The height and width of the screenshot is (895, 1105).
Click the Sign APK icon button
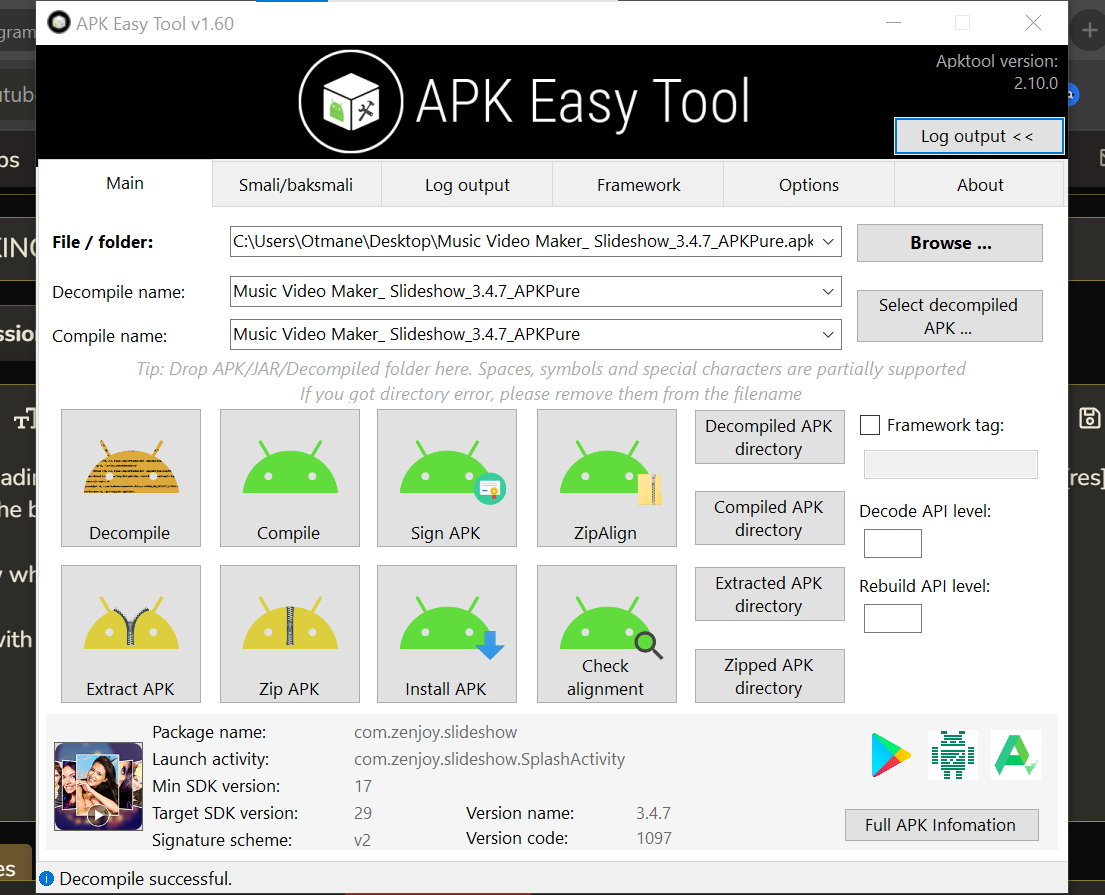pyautogui.click(x=447, y=478)
